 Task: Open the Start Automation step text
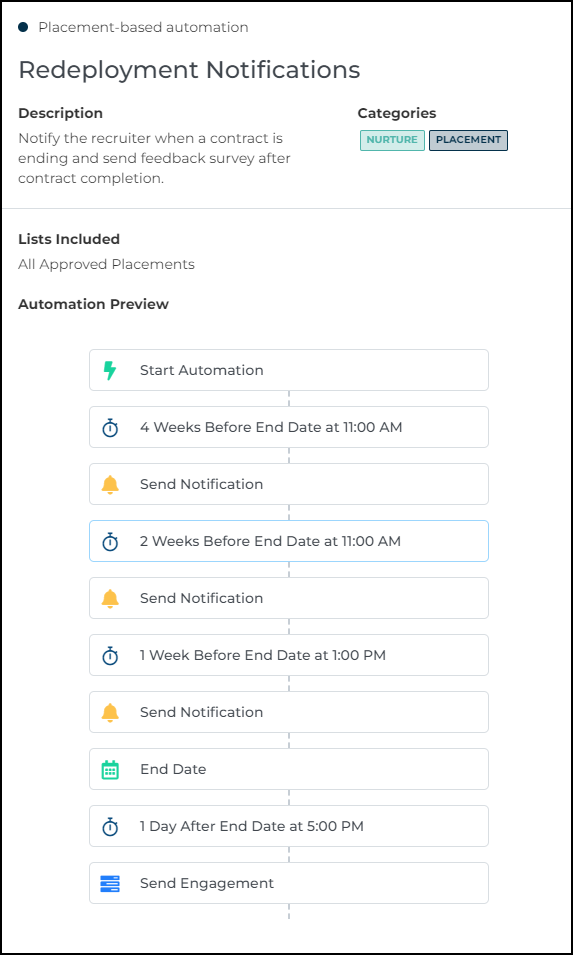202,370
